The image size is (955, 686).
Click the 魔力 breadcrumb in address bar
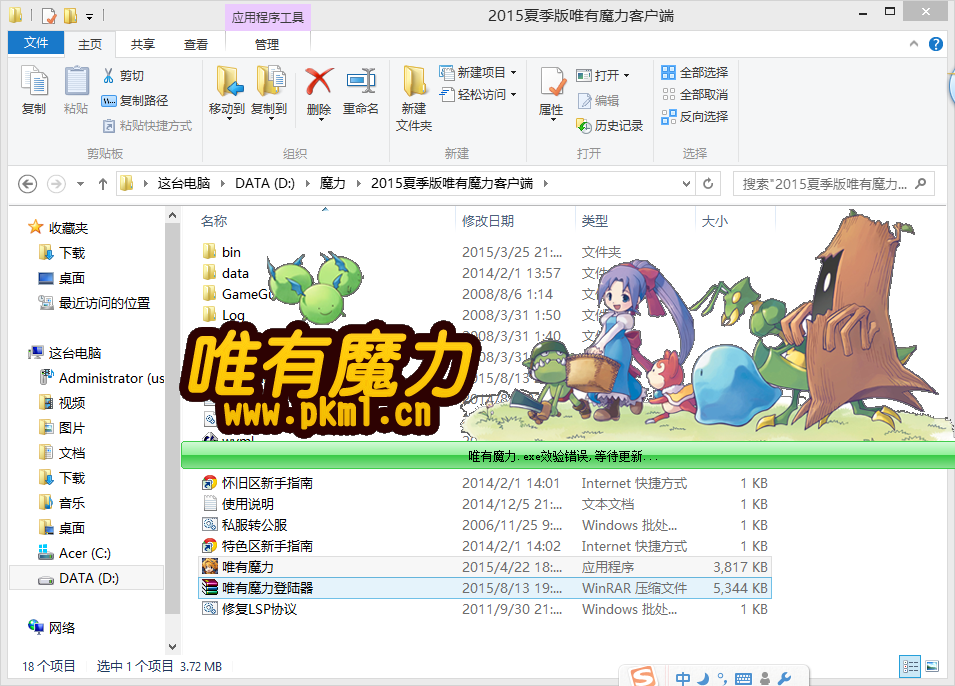pyautogui.click(x=333, y=183)
